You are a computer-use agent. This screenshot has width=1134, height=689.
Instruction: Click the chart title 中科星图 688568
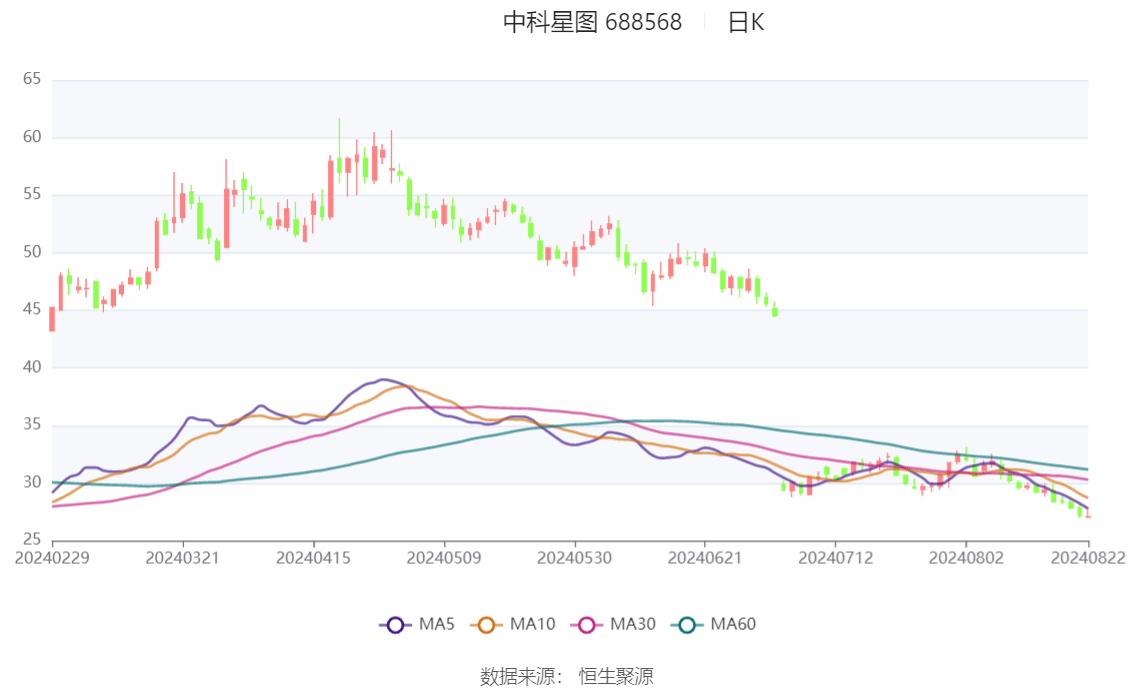(592, 22)
